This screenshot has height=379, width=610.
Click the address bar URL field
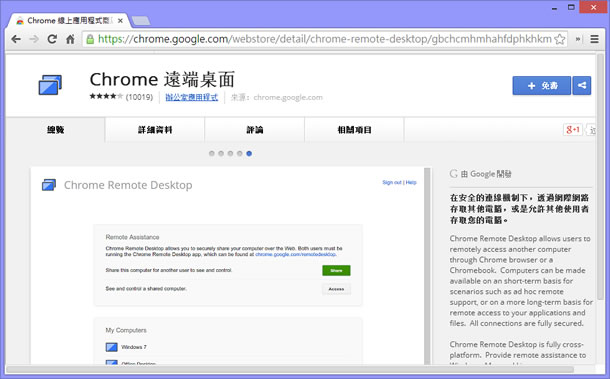pos(324,39)
